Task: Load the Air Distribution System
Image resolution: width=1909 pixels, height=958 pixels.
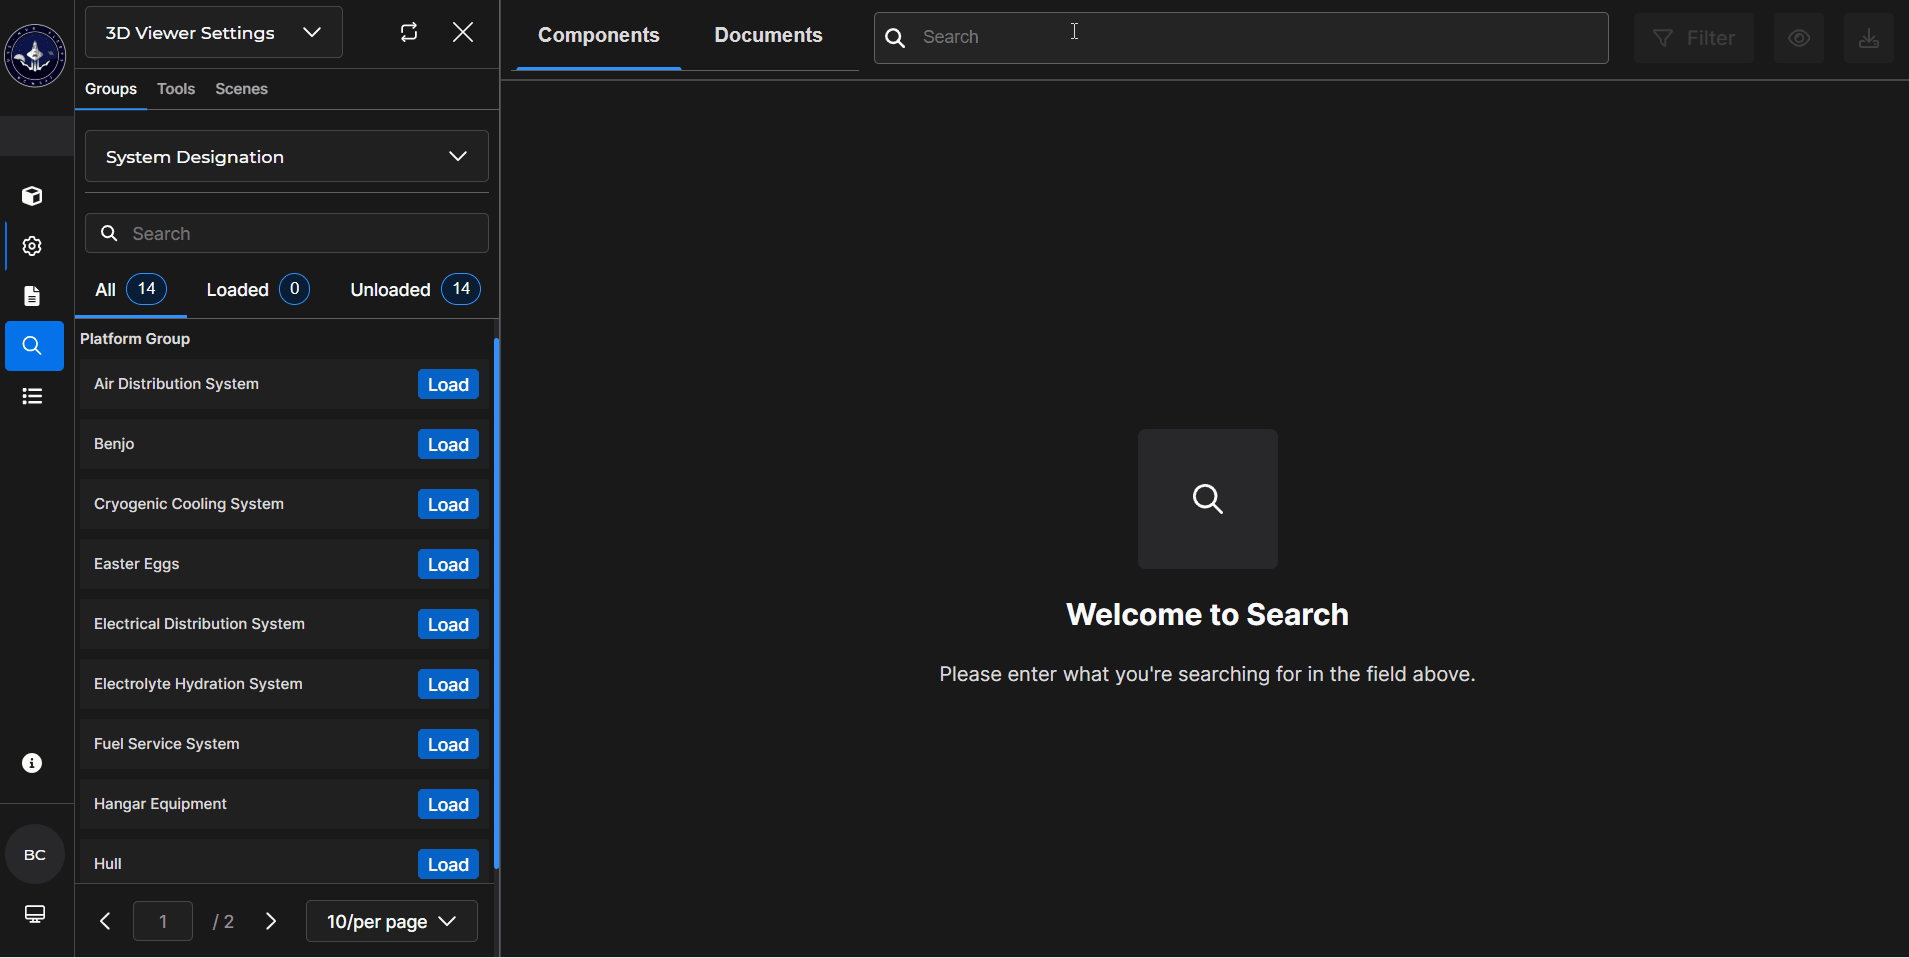Action: click(x=448, y=385)
